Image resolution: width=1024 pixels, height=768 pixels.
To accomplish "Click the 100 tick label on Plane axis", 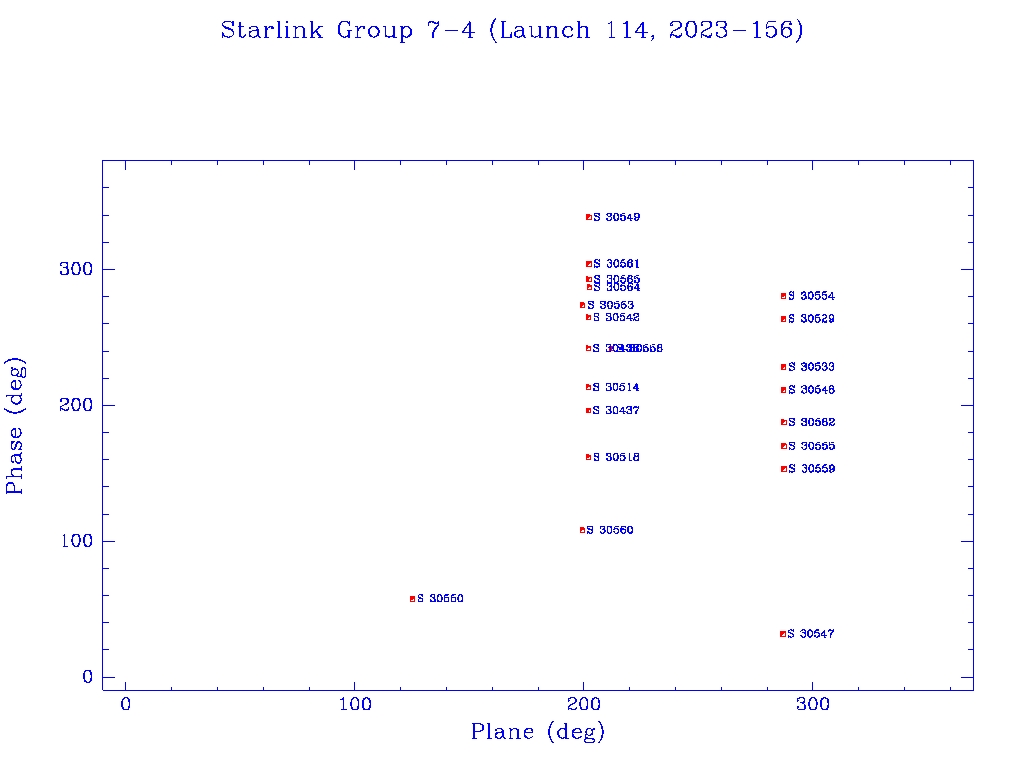I will [355, 704].
